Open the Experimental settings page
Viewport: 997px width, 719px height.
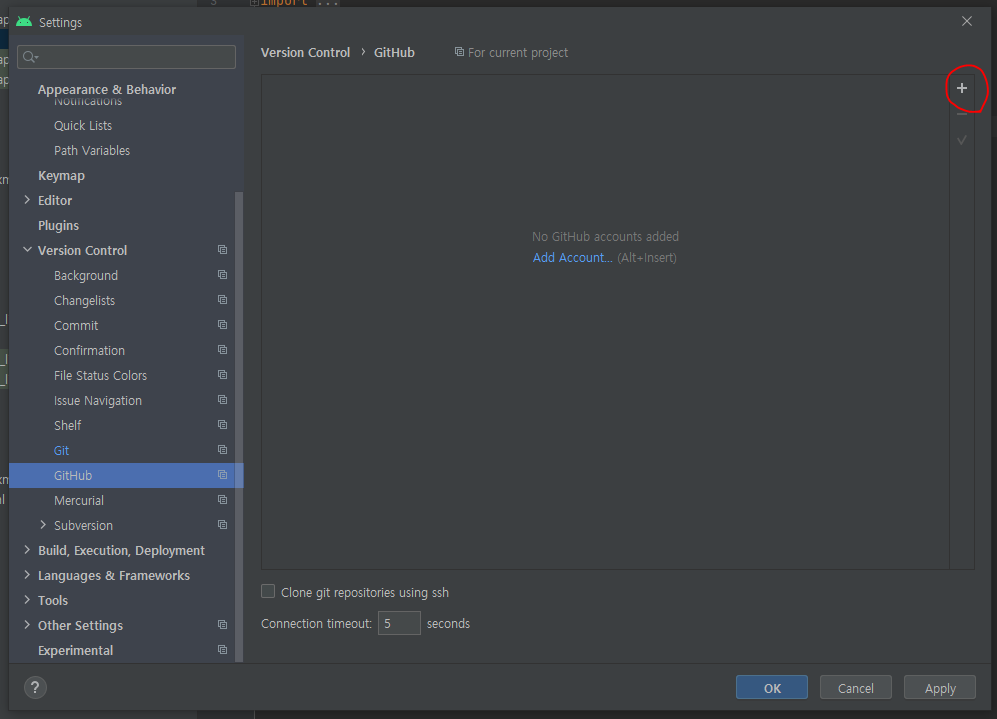point(76,651)
